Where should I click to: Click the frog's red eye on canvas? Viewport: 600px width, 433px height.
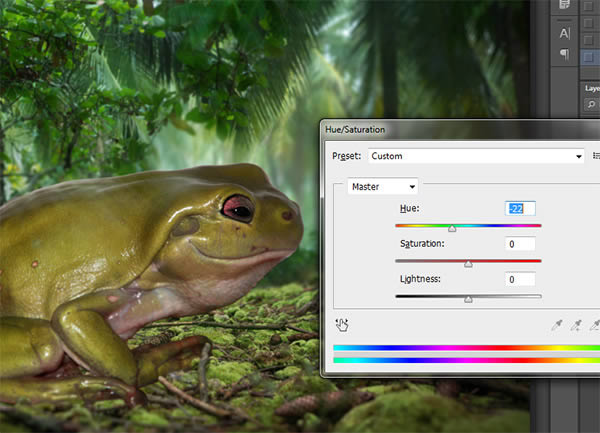coord(238,208)
